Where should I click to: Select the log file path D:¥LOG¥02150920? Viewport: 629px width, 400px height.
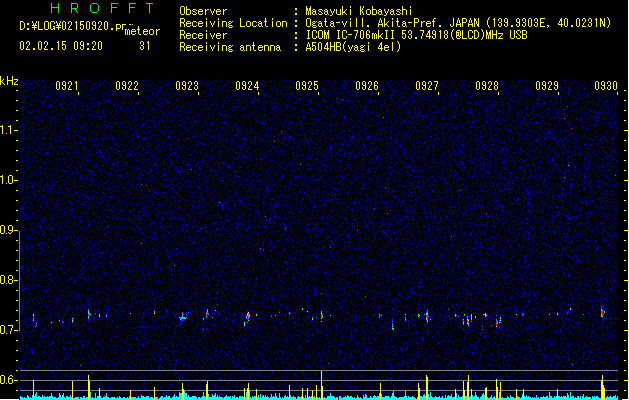(73, 26)
